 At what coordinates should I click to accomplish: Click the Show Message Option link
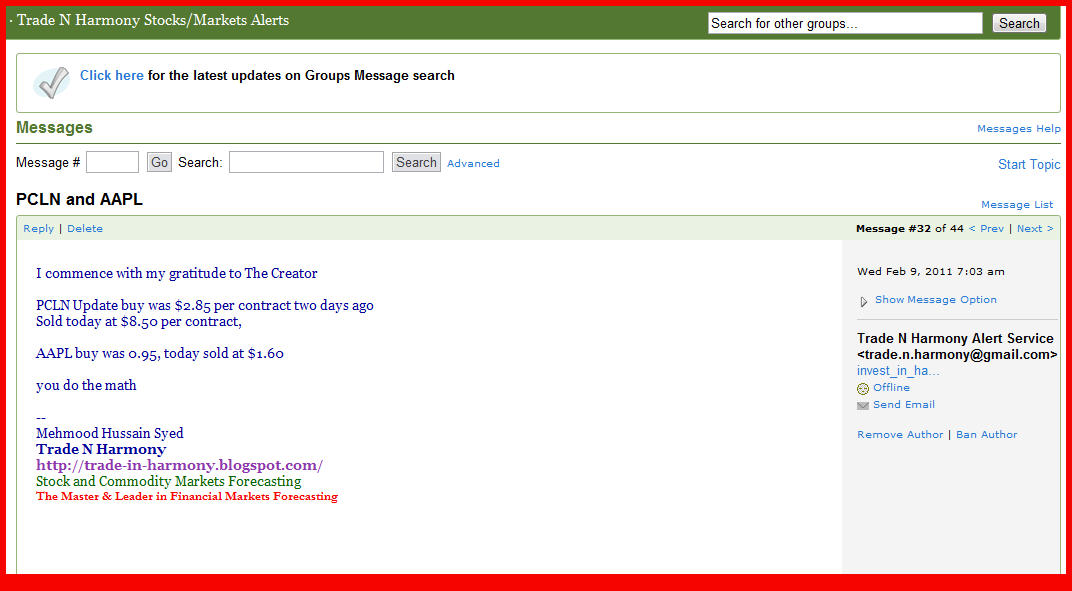click(x=936, y=300)
